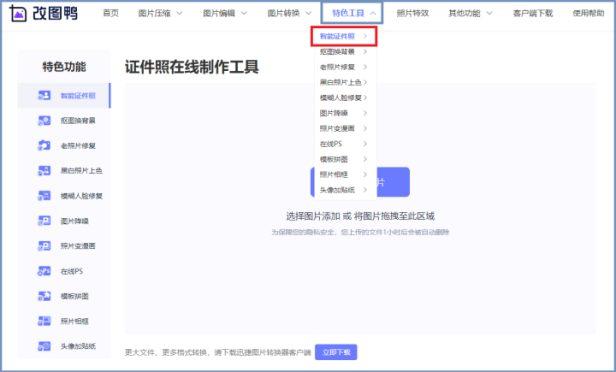Select the 图片降噪 sidebar icon
616x372 pixels.
tap(44, 221)
